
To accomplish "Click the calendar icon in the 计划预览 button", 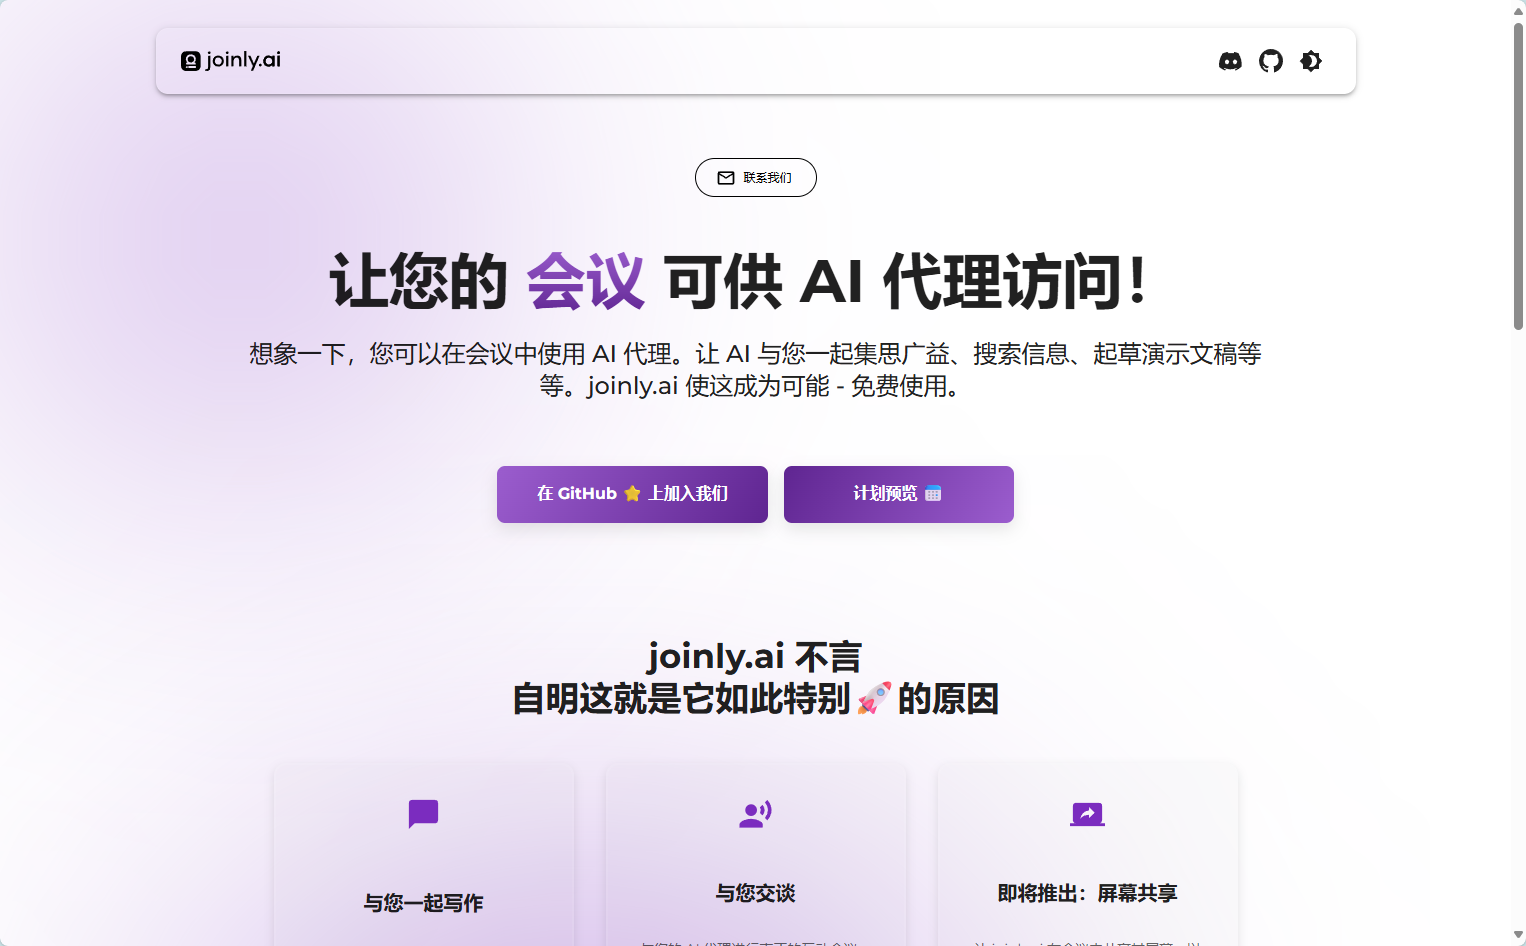I will [x=933, y=493].
